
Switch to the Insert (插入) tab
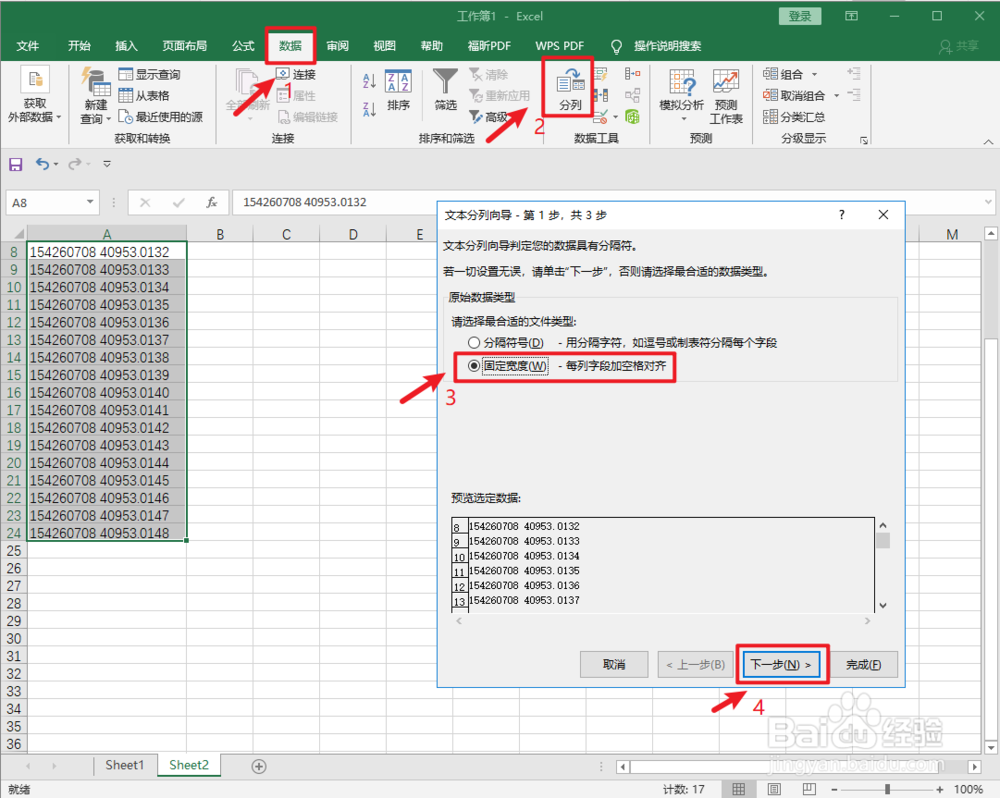[126, 46]
